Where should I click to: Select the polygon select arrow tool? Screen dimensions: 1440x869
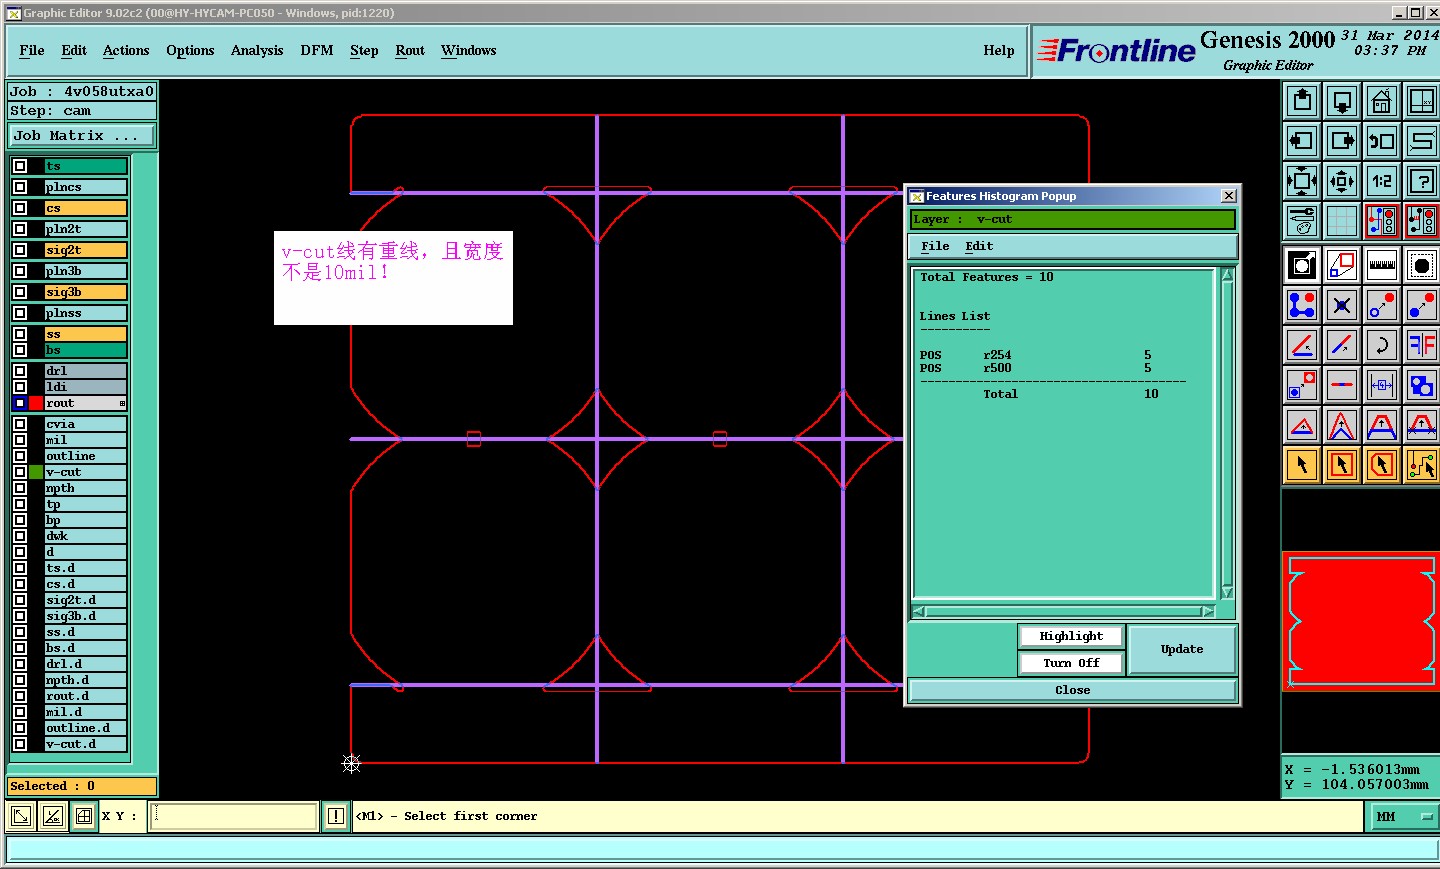click(x=1382, y=465)
